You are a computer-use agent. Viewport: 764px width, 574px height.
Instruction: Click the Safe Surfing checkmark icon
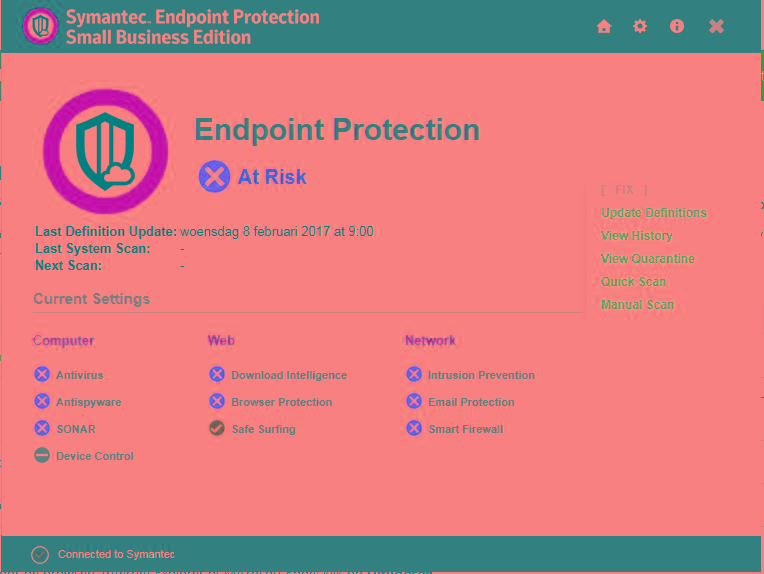(217, 429)
